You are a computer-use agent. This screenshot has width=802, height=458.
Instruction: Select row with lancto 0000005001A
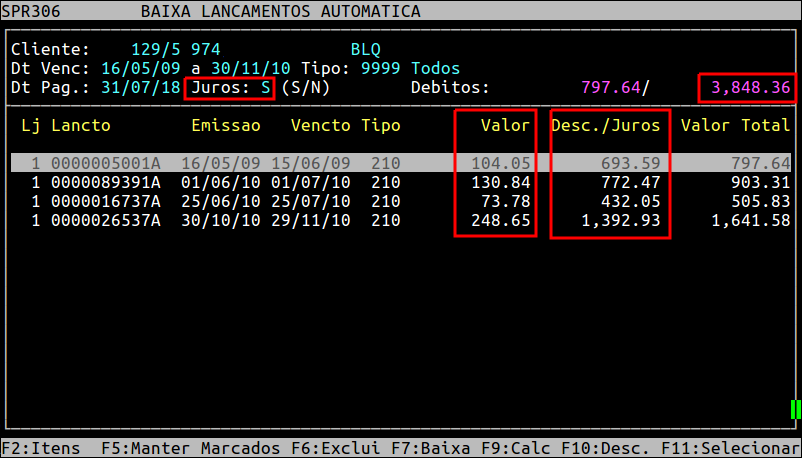[105, 163]
